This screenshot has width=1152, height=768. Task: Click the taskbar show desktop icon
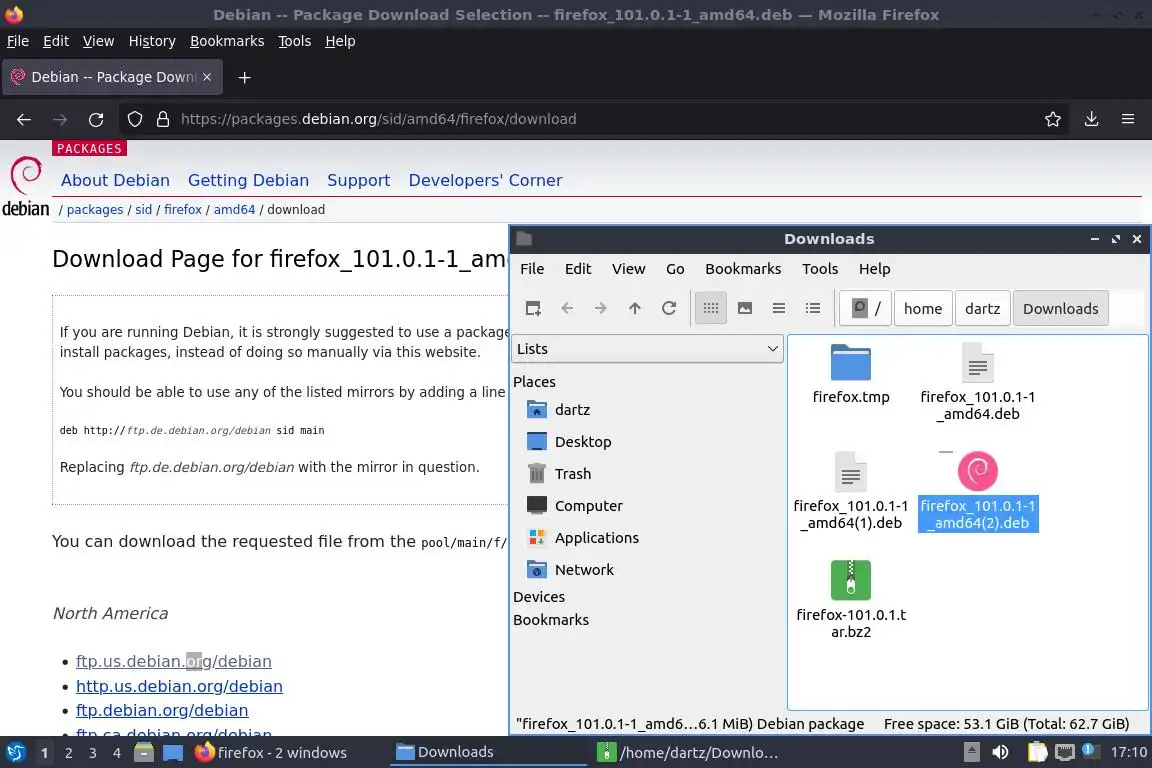pos(173,753)
